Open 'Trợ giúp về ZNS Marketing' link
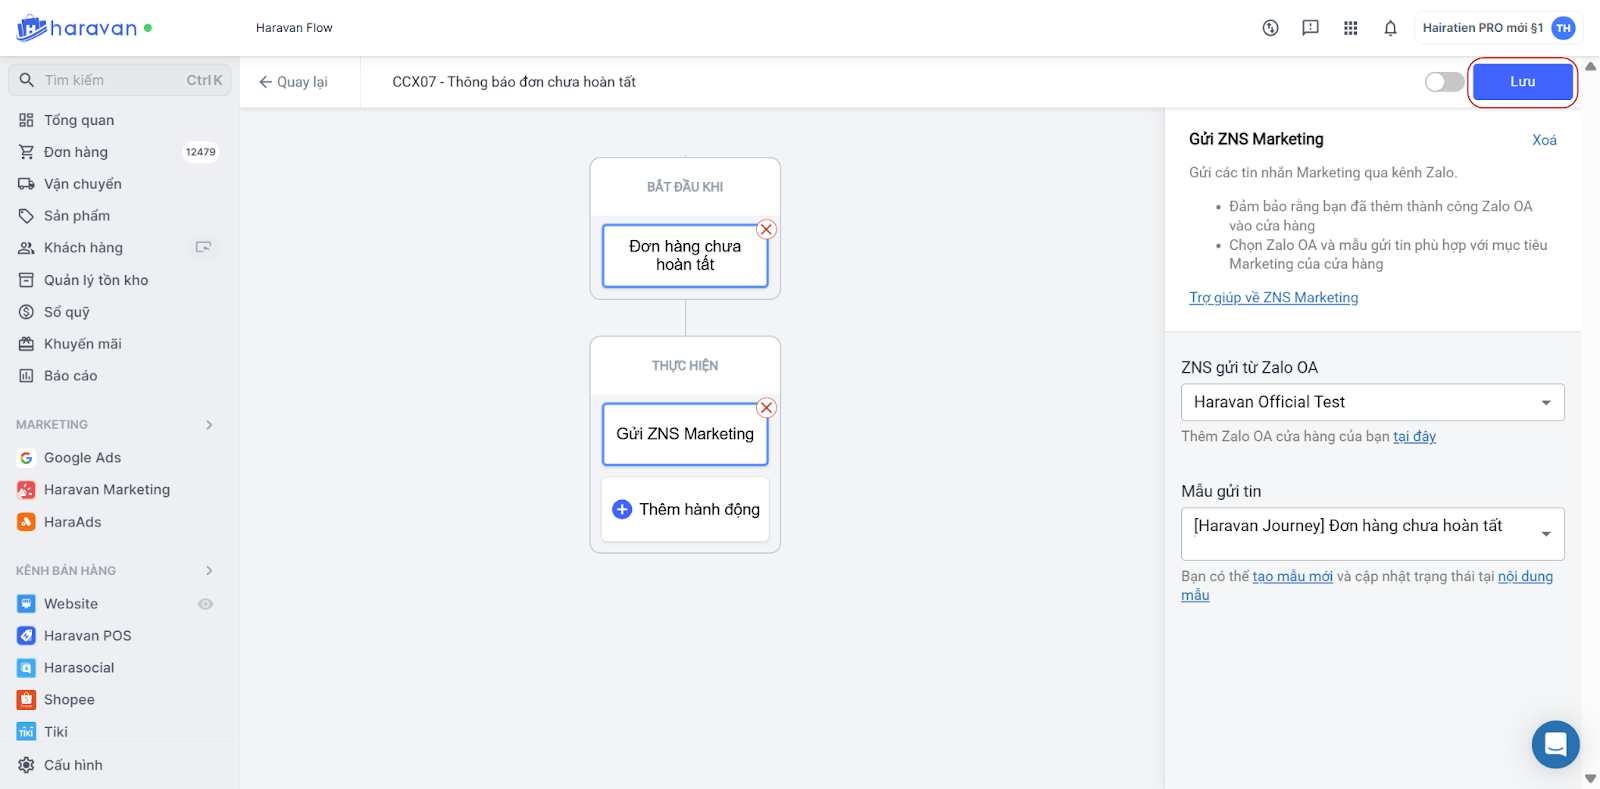1600x789 pixels. 1273,297
